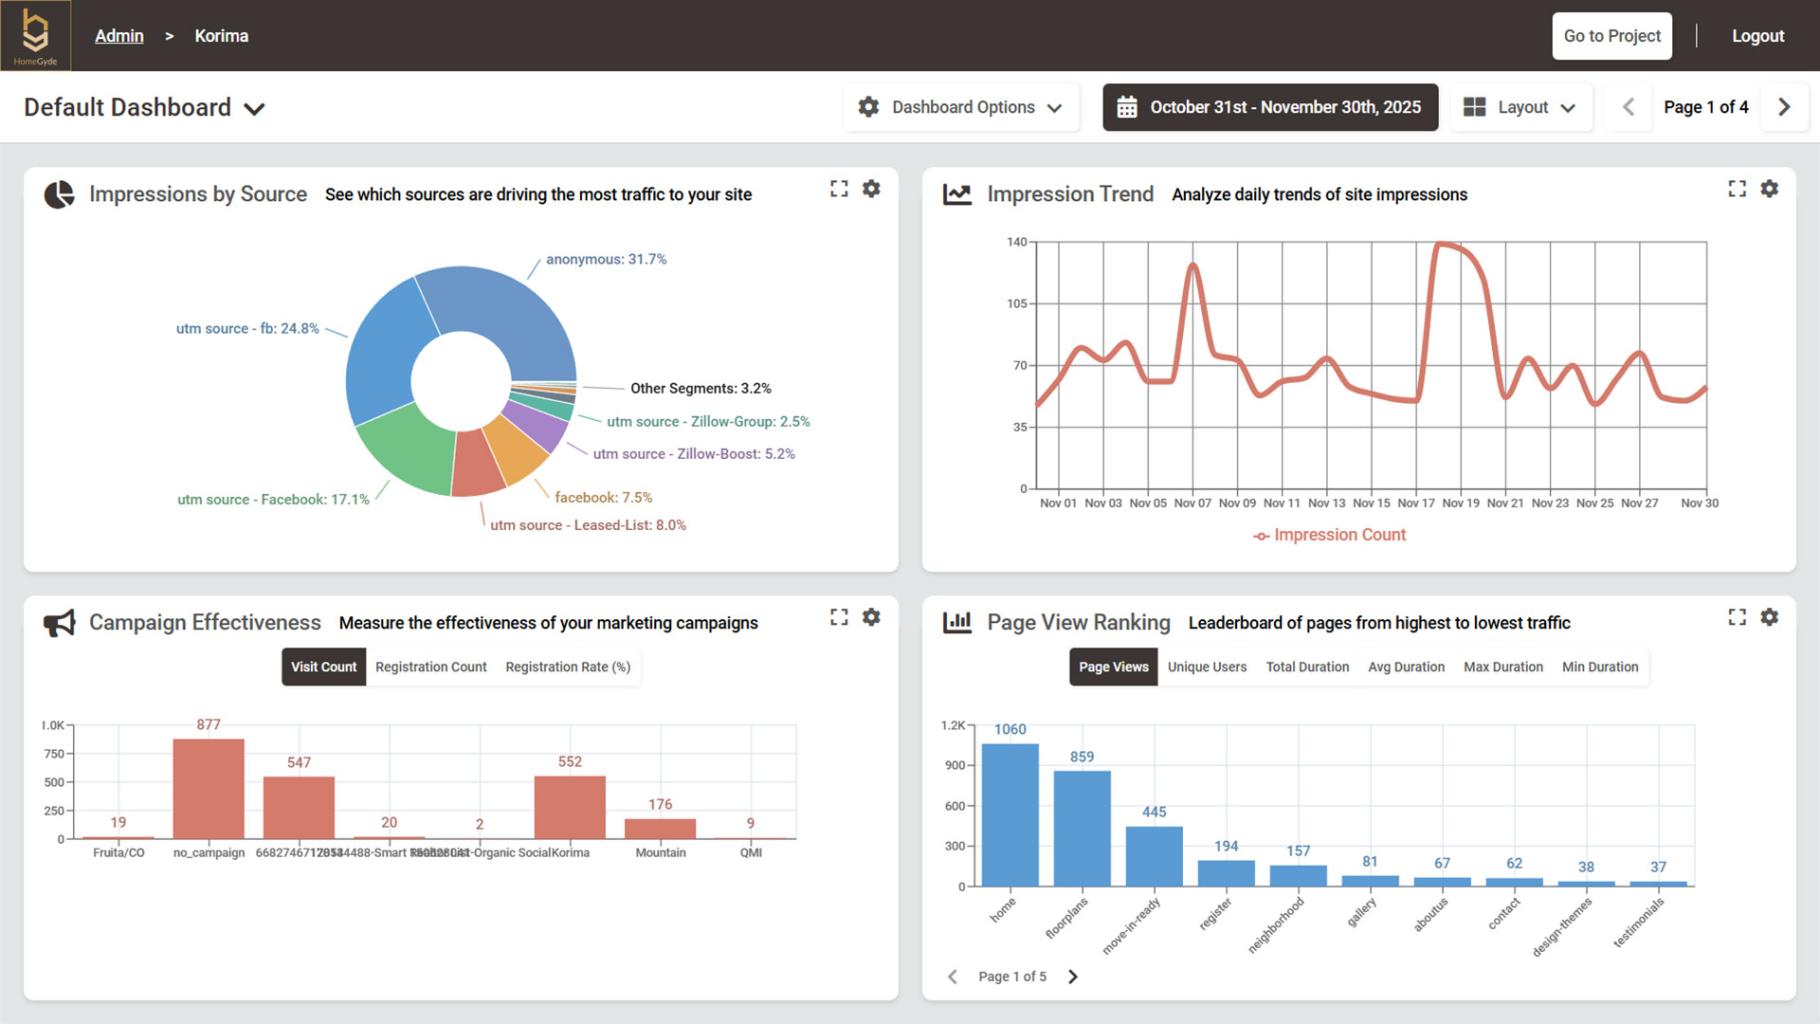Open the Default Dashboard dropdown
This screenshot has width=1820, height=1024.
pos(143,107)
